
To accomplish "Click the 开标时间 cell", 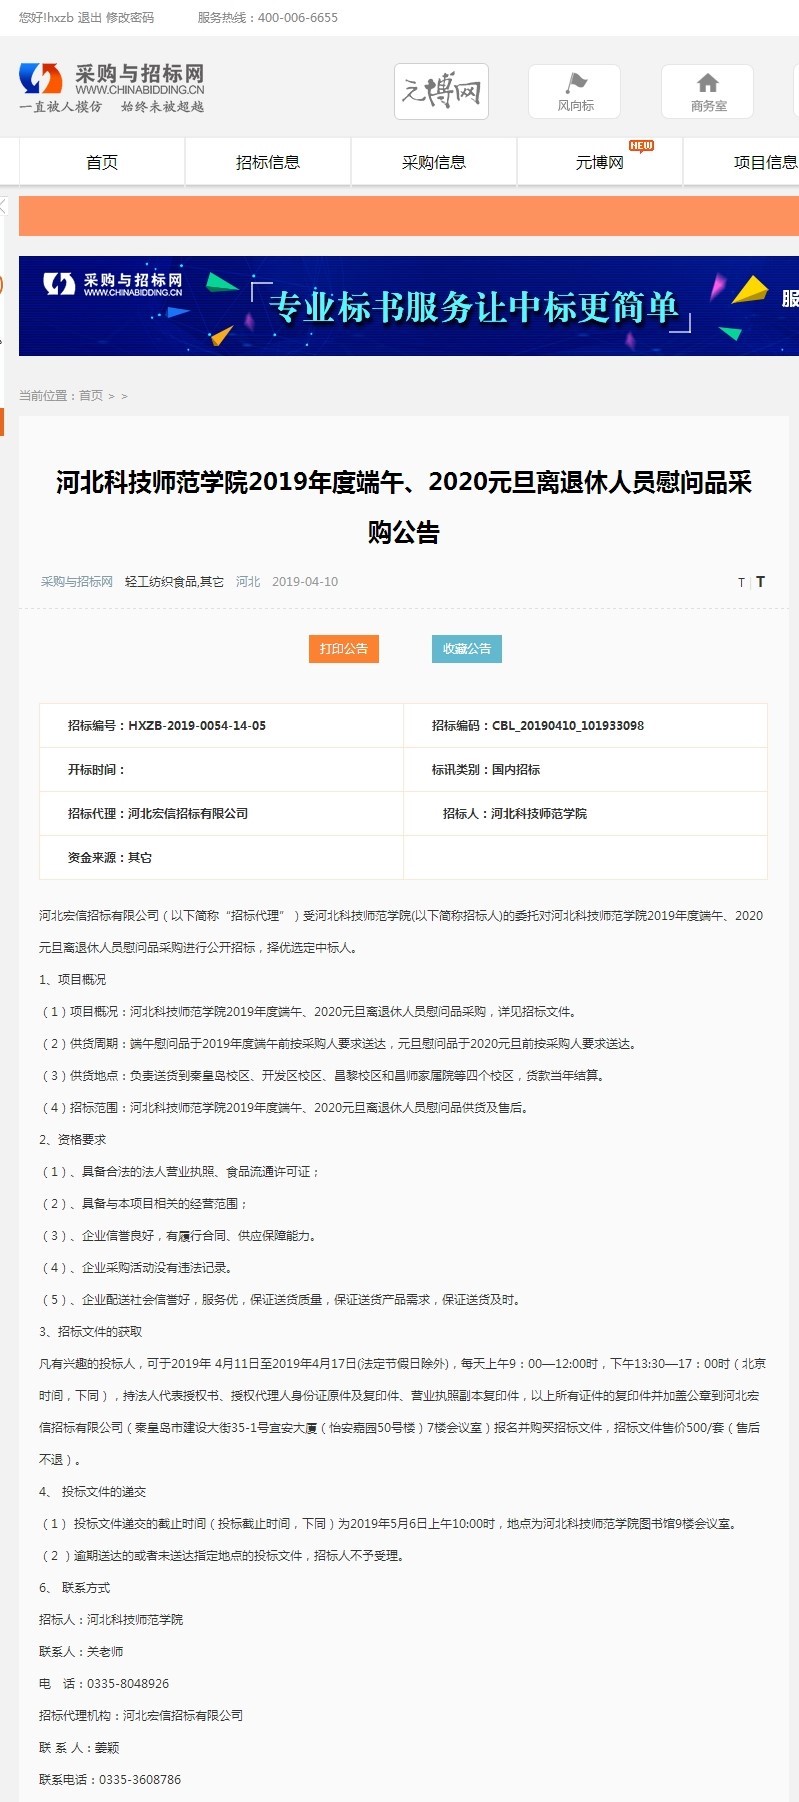I will tap(221, 770).
